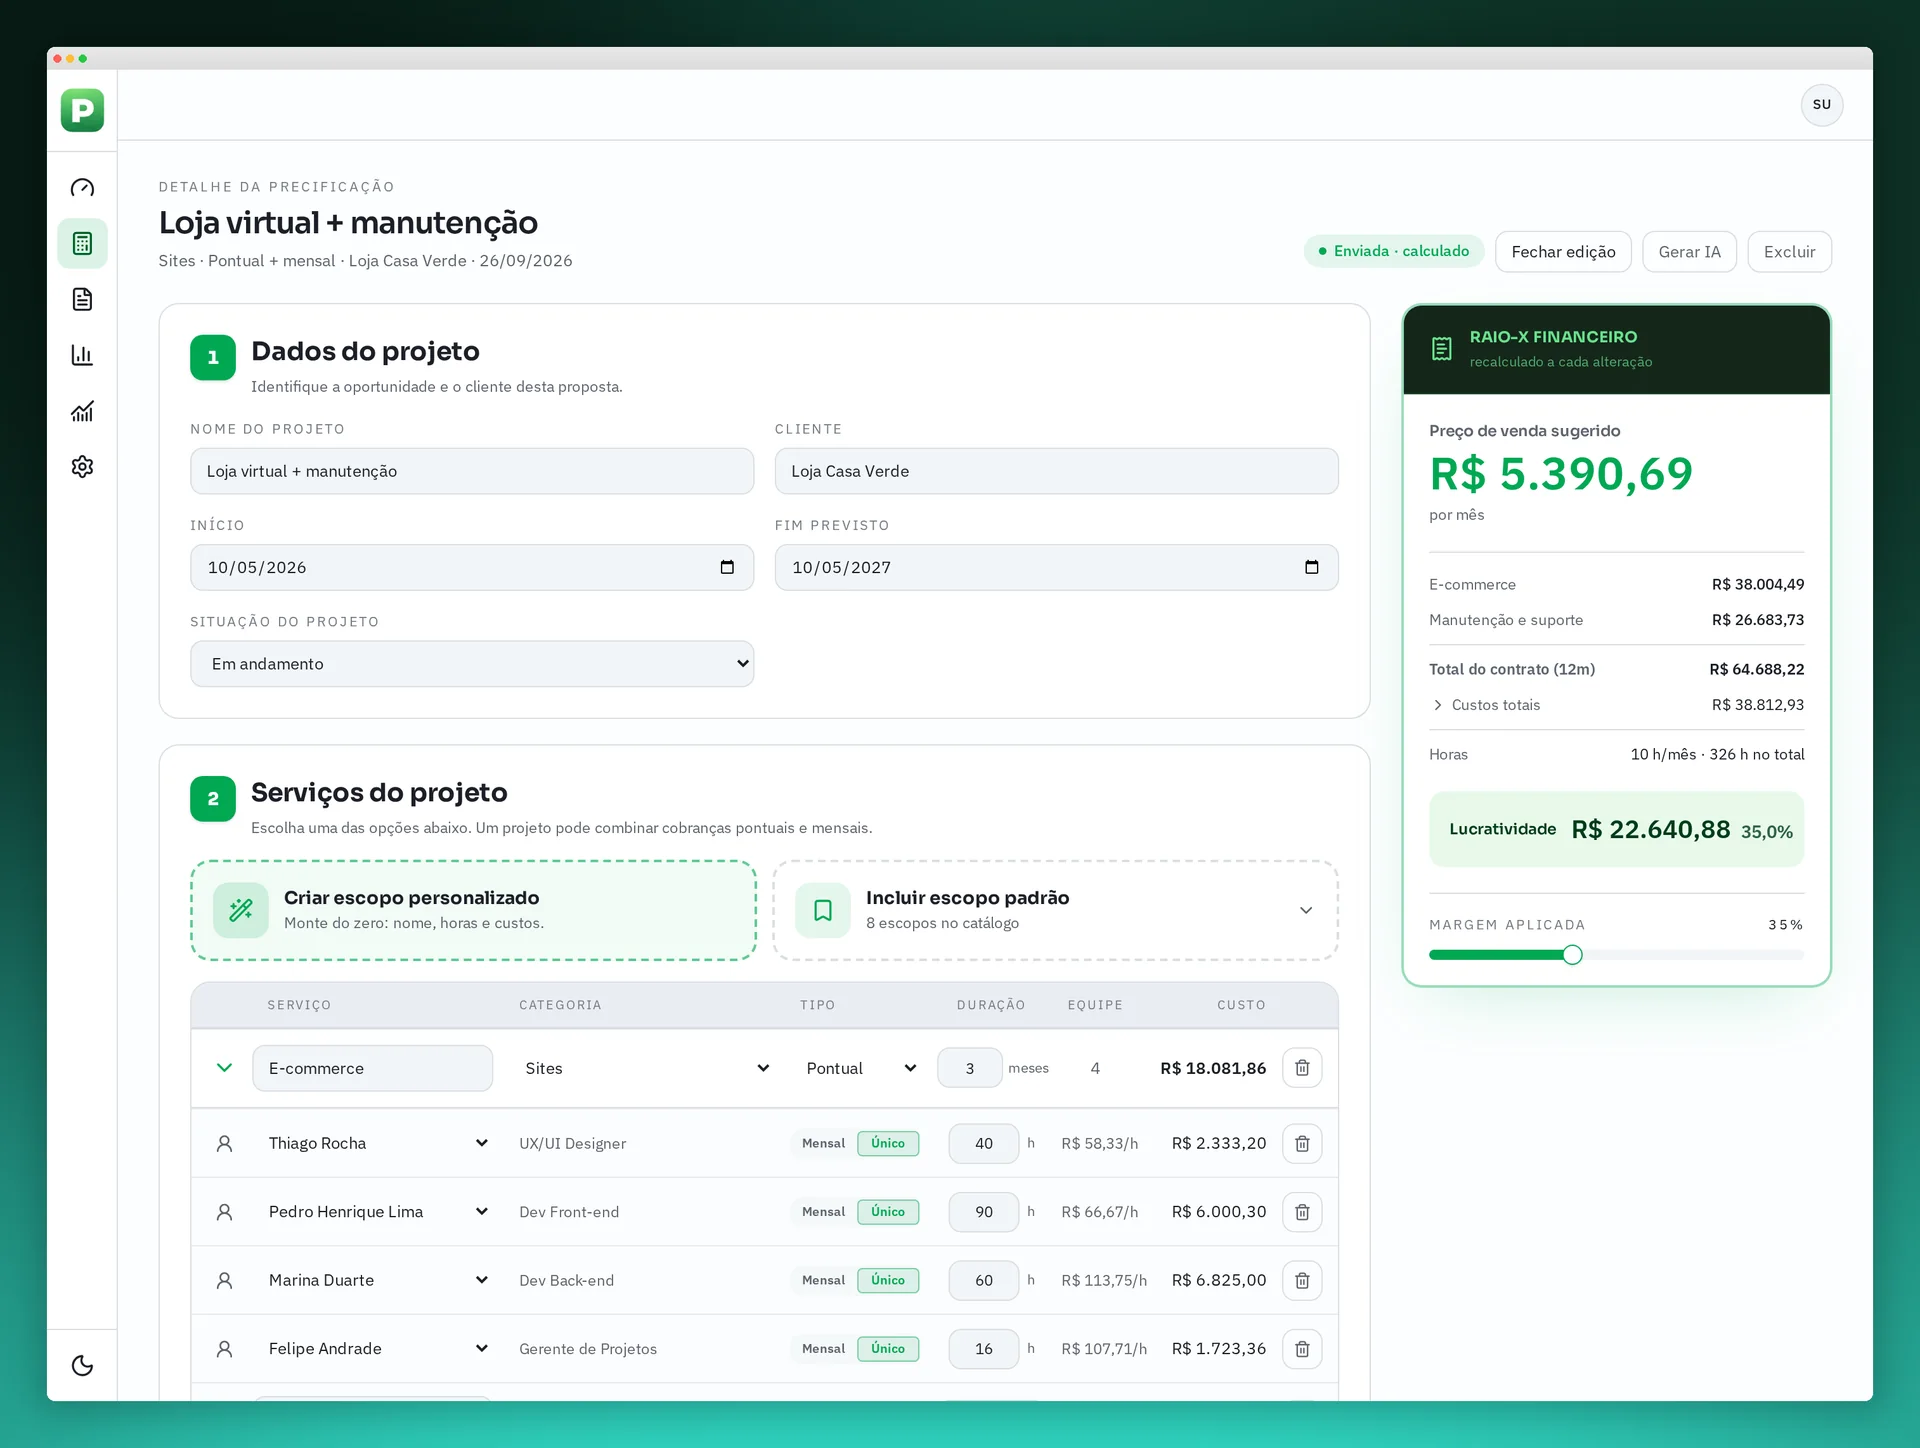Edit the E-commerce duration months field

969,1068
